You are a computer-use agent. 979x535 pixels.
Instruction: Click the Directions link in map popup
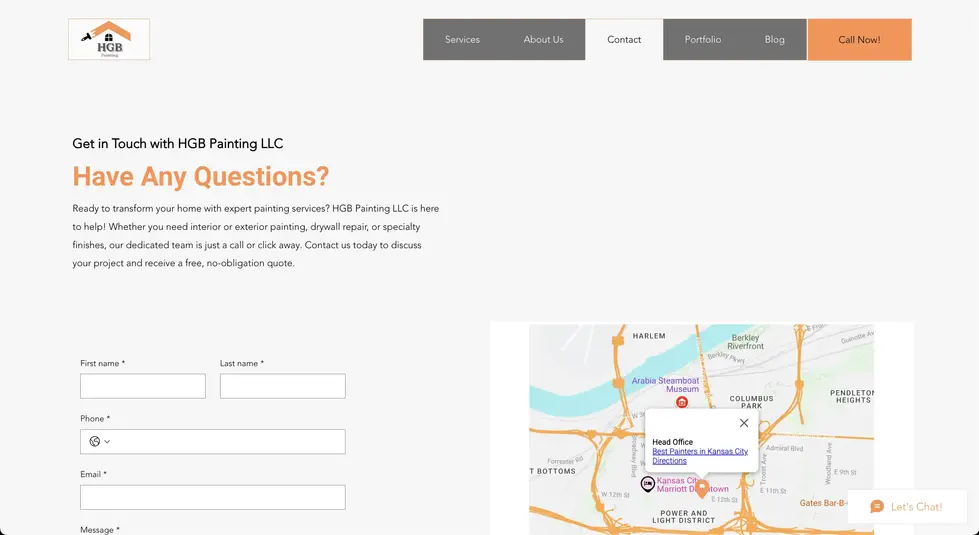[669, 461]
